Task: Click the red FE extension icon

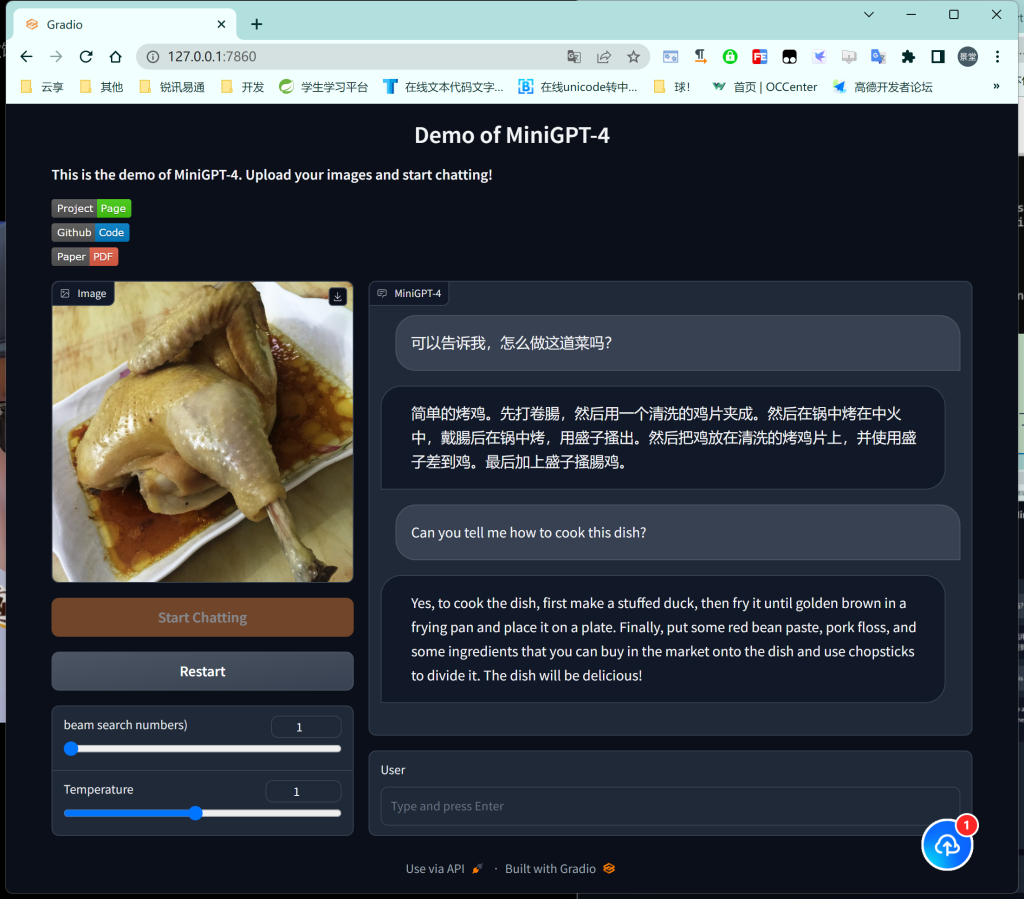Action: click(x=760, y=57)
